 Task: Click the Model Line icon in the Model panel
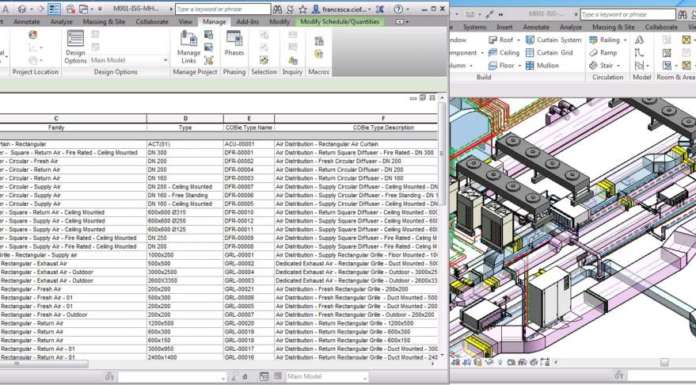click(639, 53)
